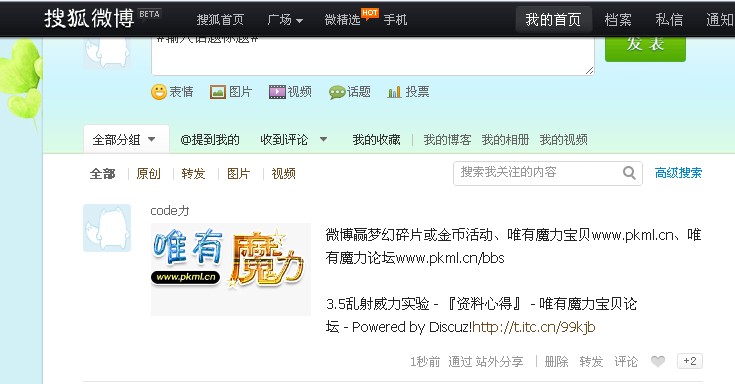Create a poll with 投票
Image resolution: width=735 pixels, height=384 pixels.
(x=408, y=92)
